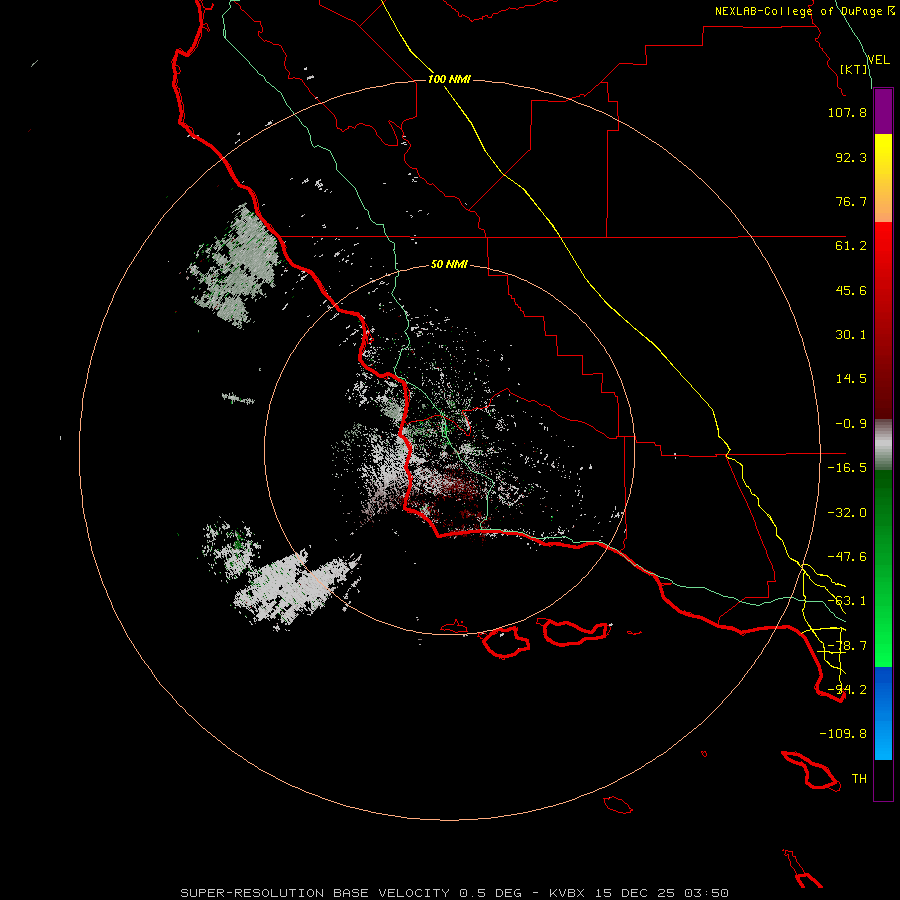Click the VEL legend title
Viewport: 900px width, 900px height.
[x=878, y=60]
